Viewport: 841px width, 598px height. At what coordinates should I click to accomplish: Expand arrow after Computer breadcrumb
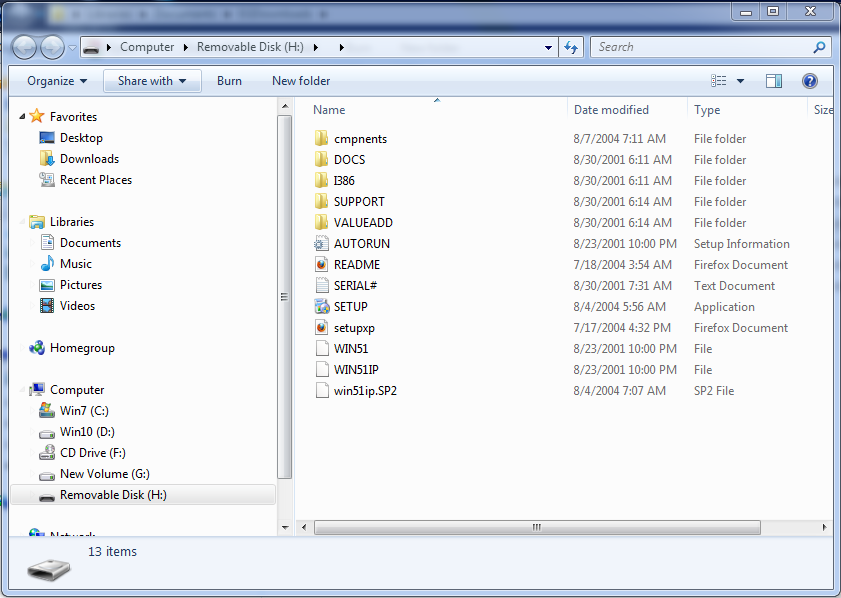point(186,47)
